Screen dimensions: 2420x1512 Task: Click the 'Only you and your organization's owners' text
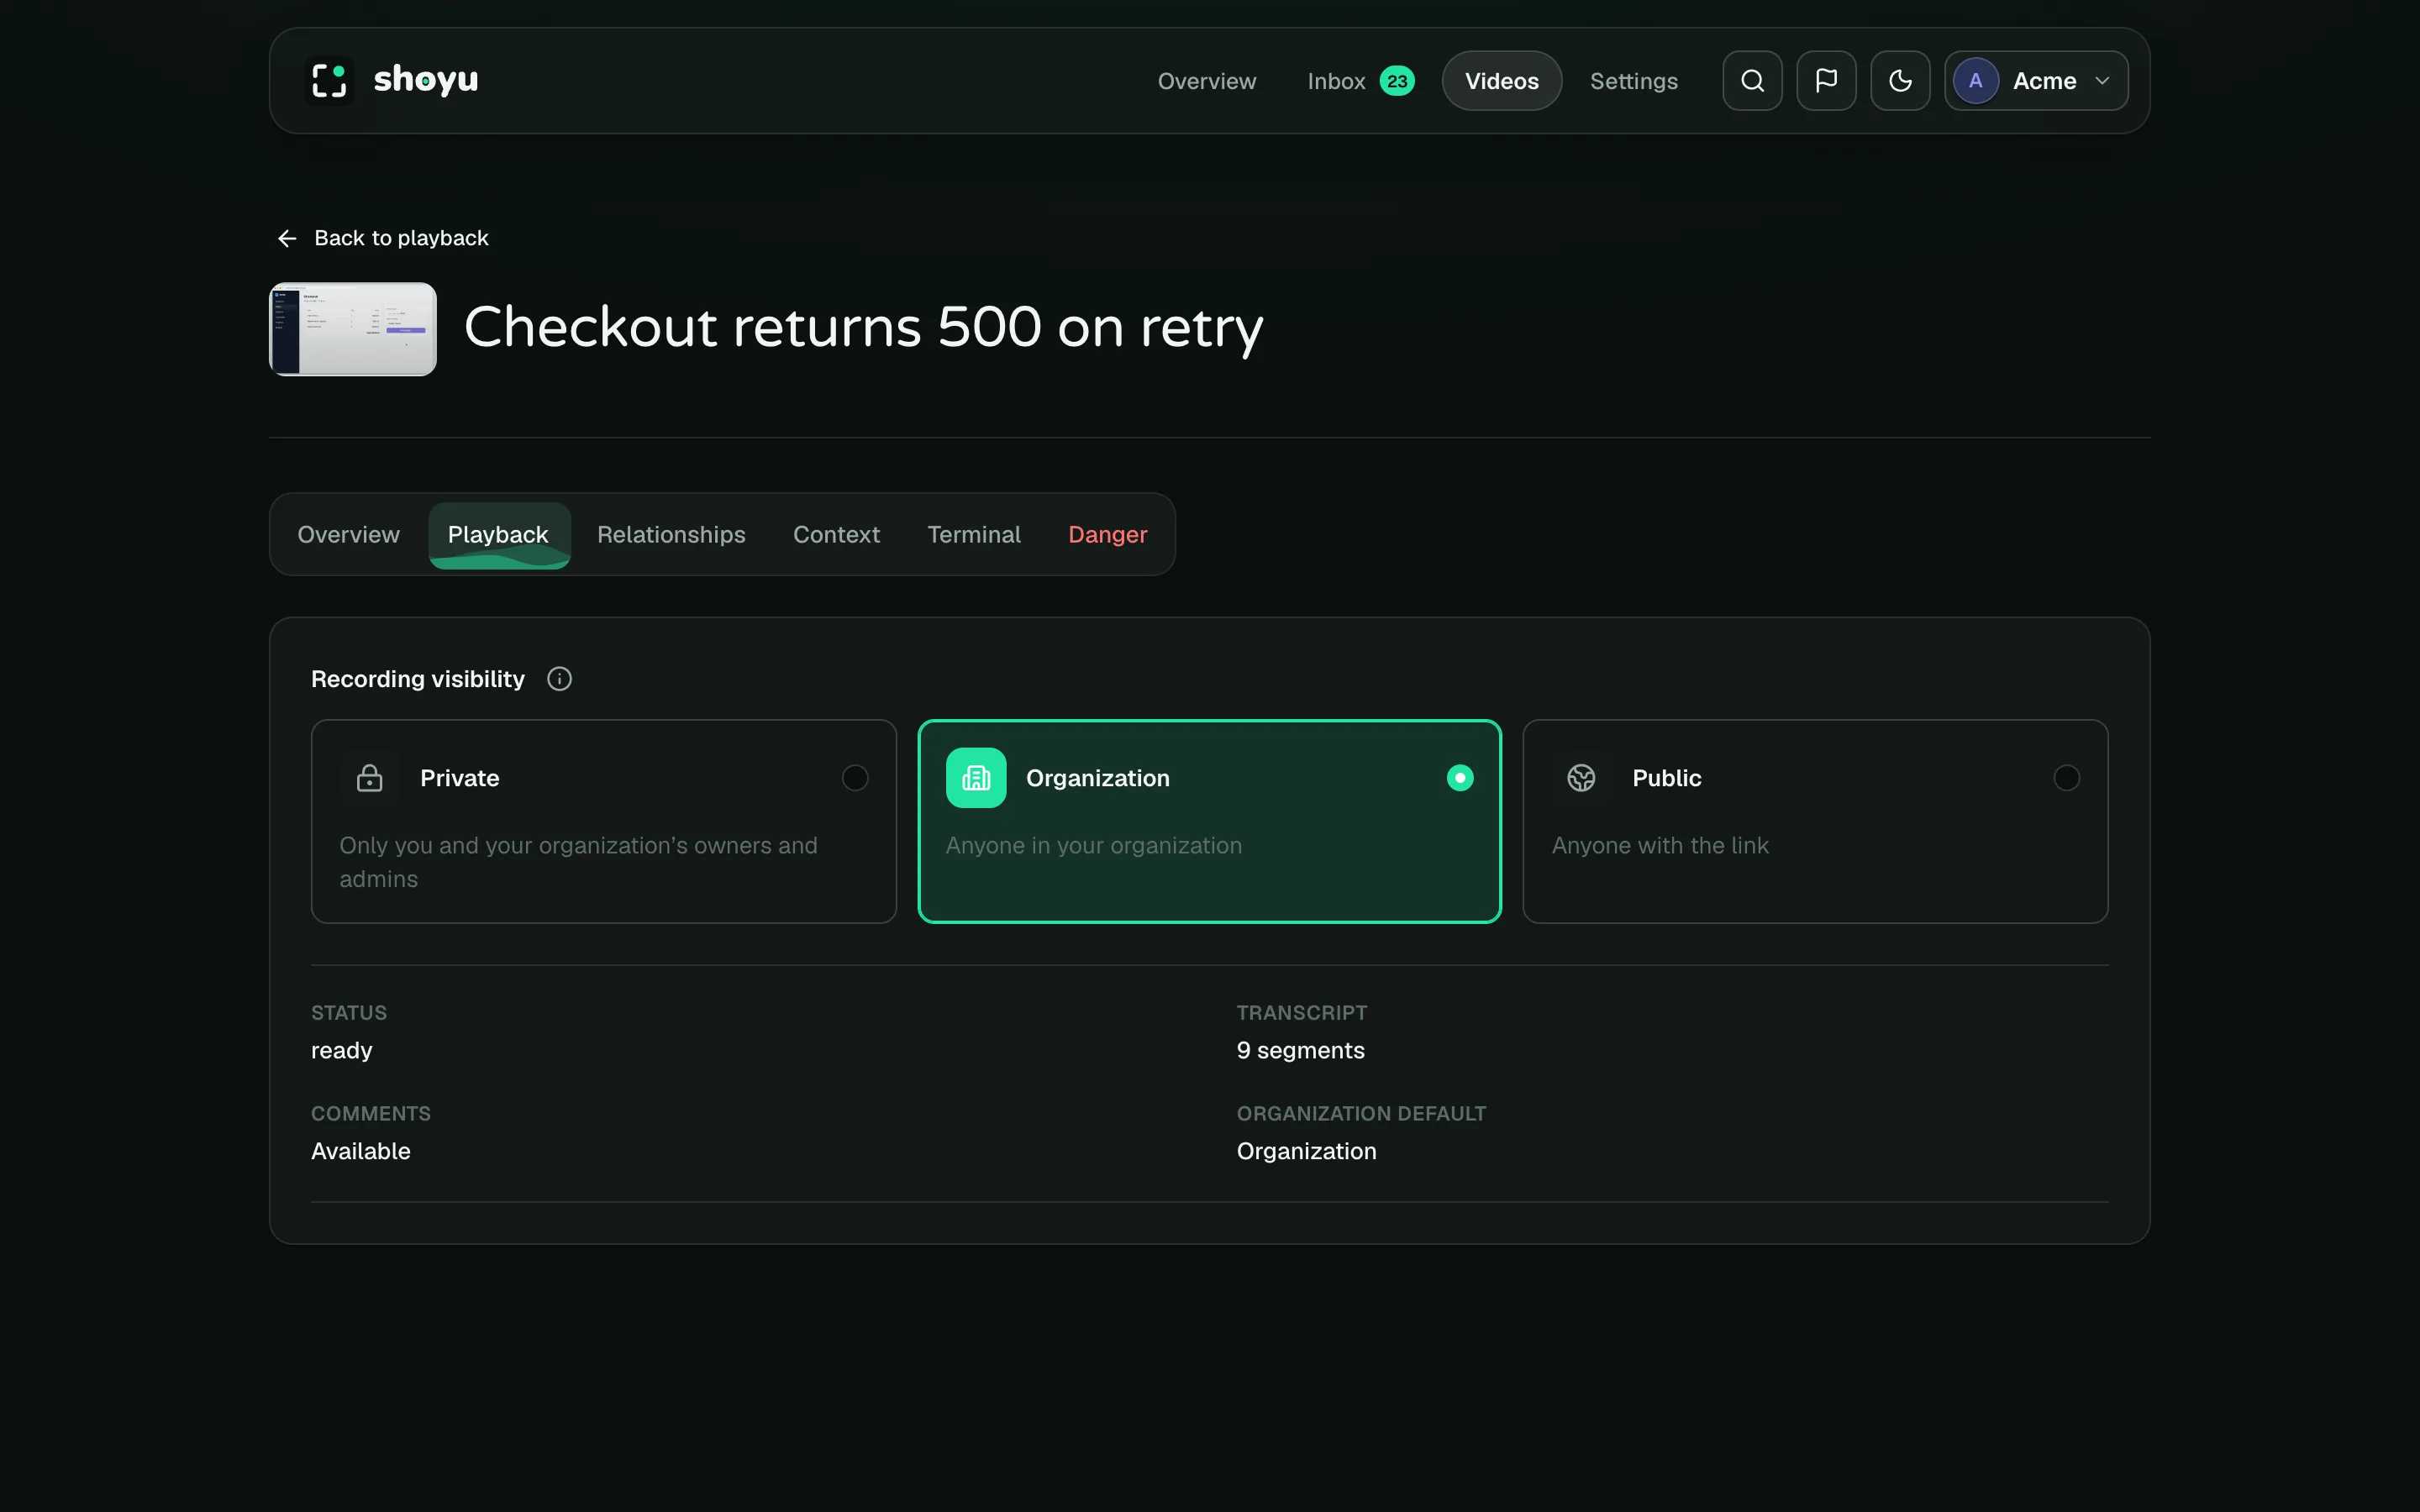point(578,862)
